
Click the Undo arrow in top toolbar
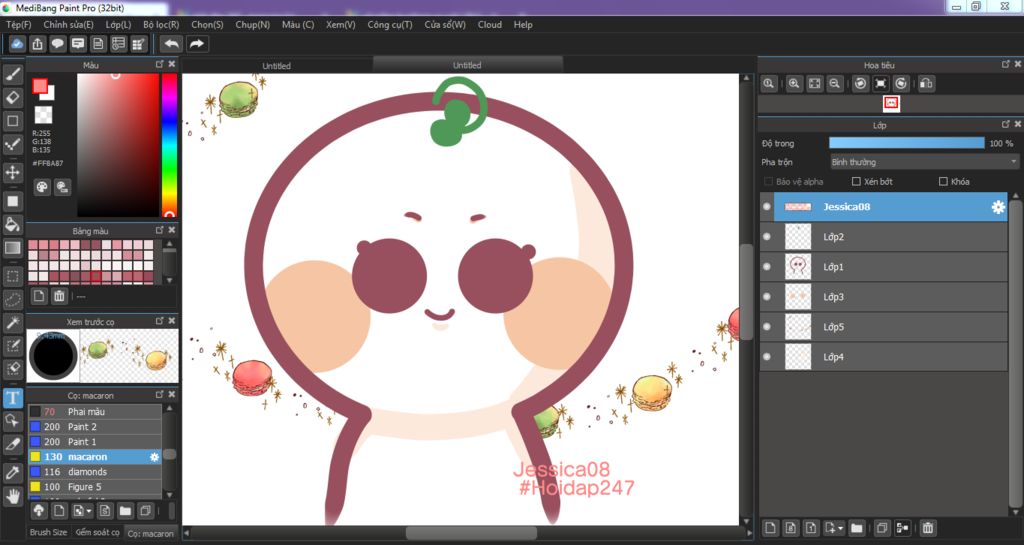(171, 44)
